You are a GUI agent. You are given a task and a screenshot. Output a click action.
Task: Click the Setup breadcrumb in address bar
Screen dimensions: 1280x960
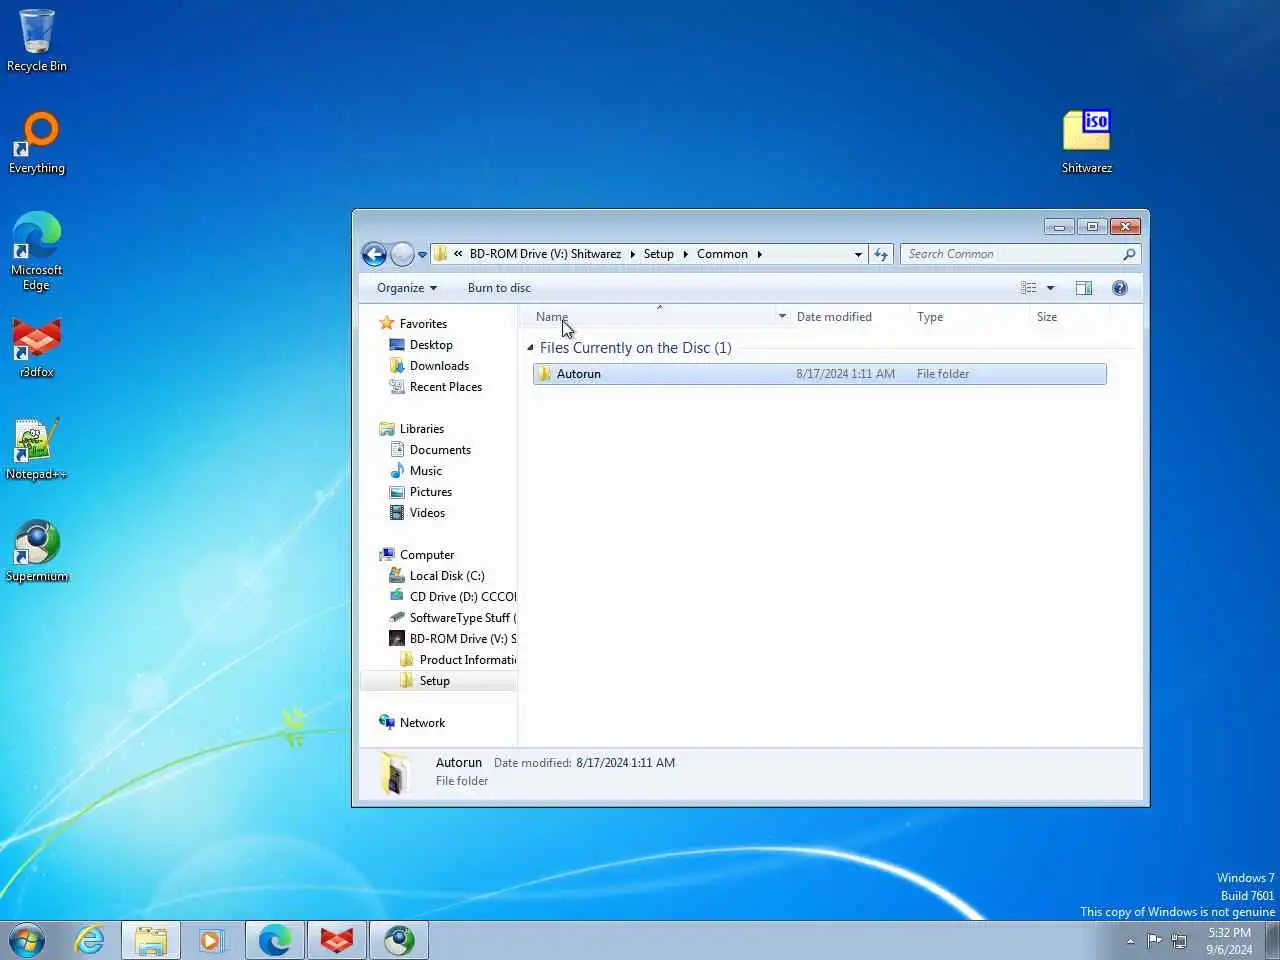pyautogui.click(x=658, y=254)
